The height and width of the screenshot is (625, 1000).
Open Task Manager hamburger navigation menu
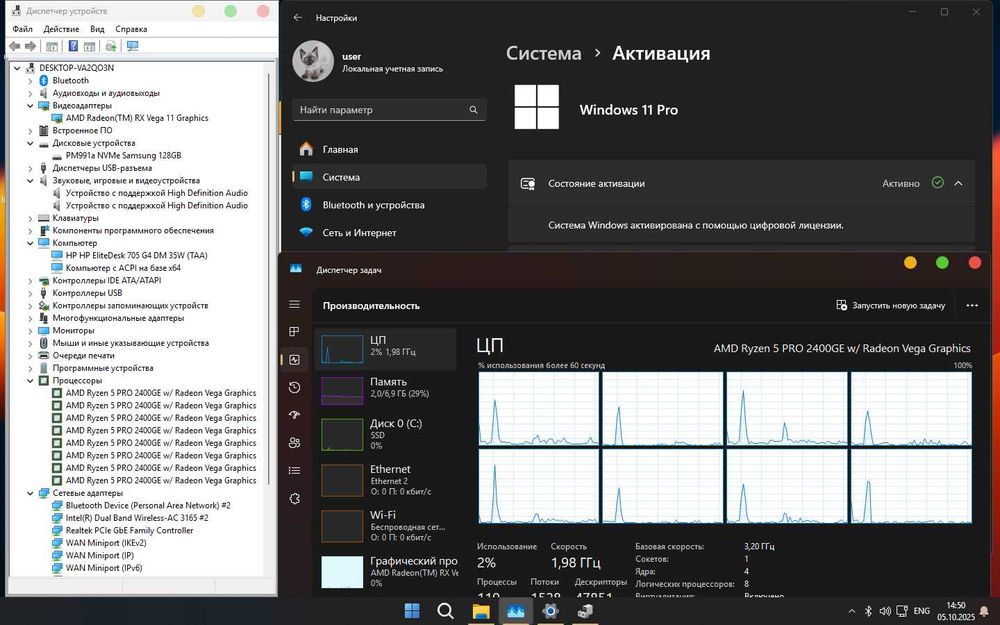point(294,304)
